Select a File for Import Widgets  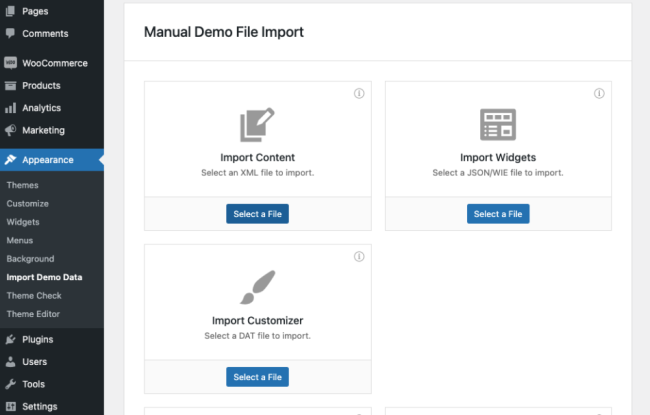pyautogui.click(x=498, y=214)
